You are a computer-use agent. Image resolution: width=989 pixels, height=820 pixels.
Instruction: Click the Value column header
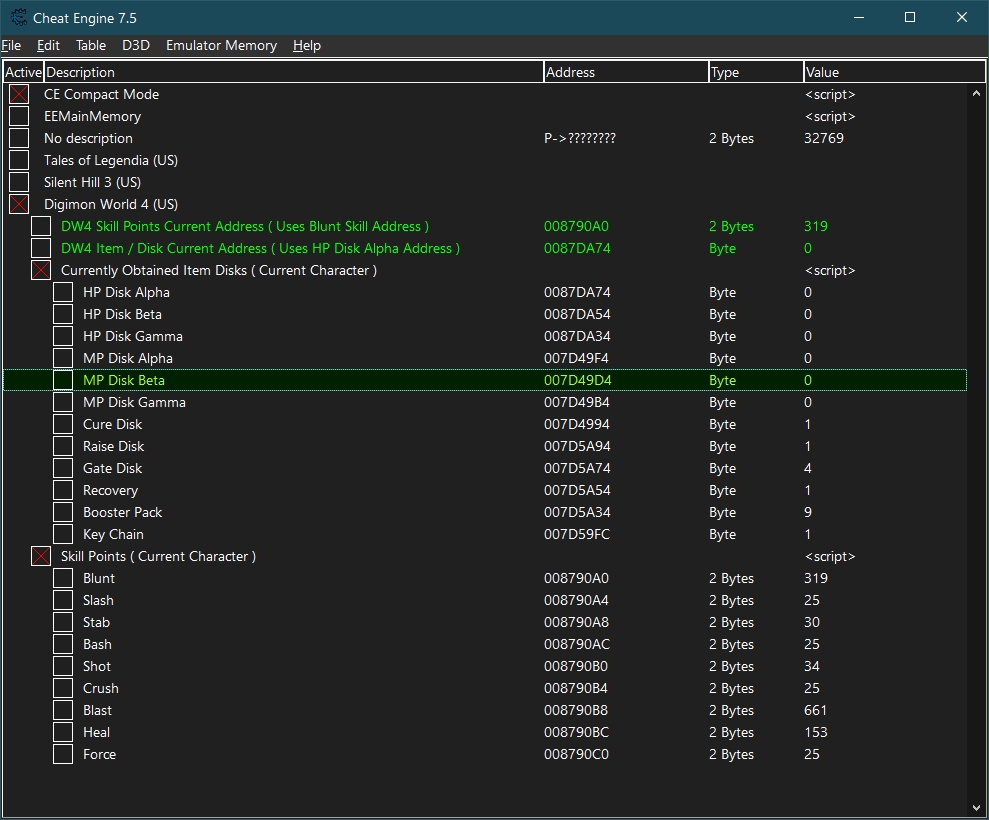tap(894, 72)
